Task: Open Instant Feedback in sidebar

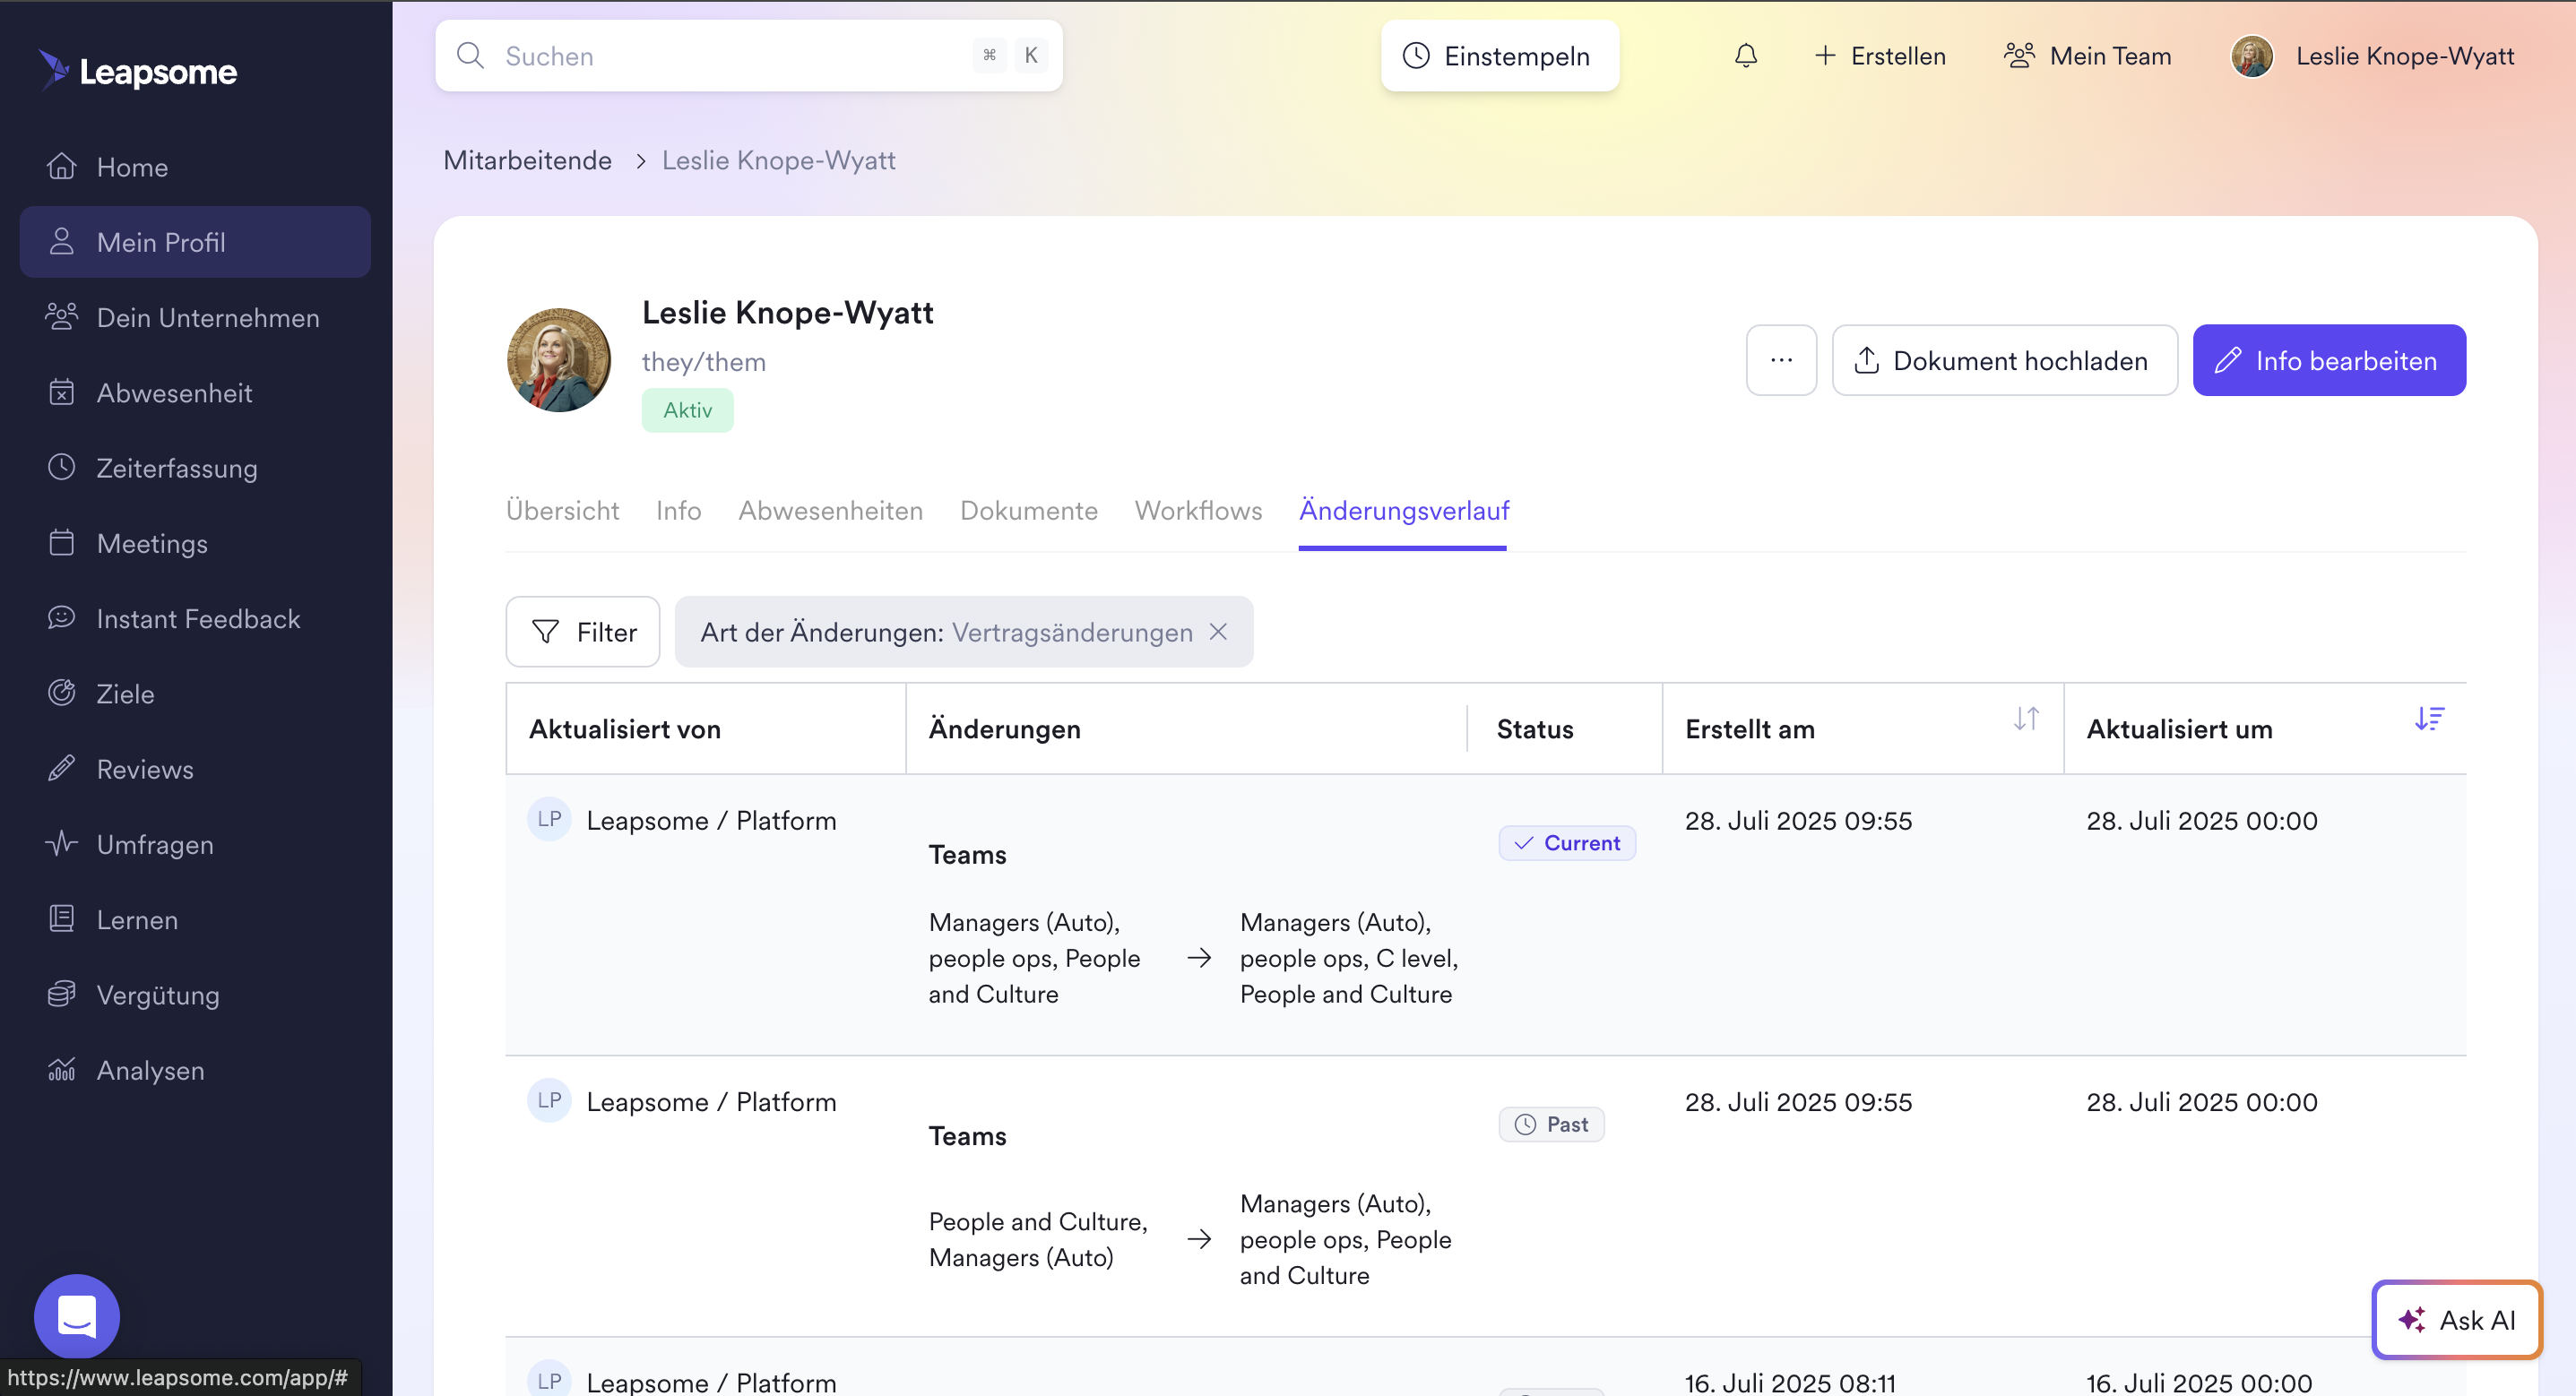Action: click(x=198, y=619)
